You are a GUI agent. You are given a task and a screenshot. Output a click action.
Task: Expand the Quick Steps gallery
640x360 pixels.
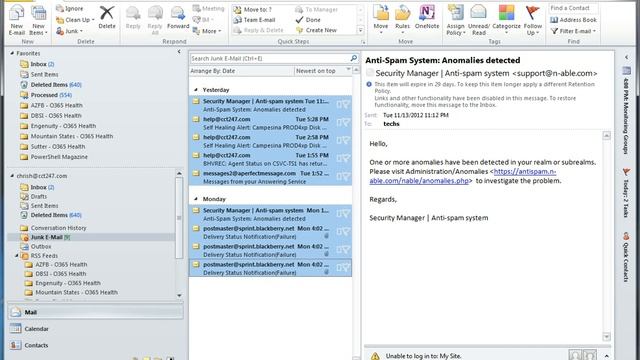(360, 30)
